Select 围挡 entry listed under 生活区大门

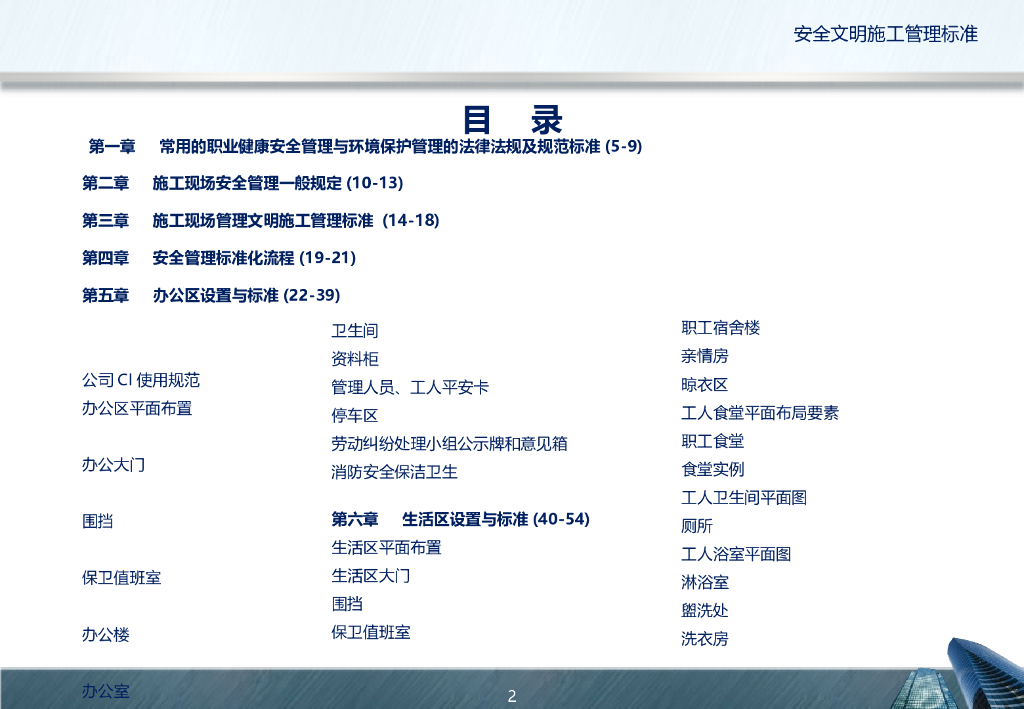tap(347, 604)
